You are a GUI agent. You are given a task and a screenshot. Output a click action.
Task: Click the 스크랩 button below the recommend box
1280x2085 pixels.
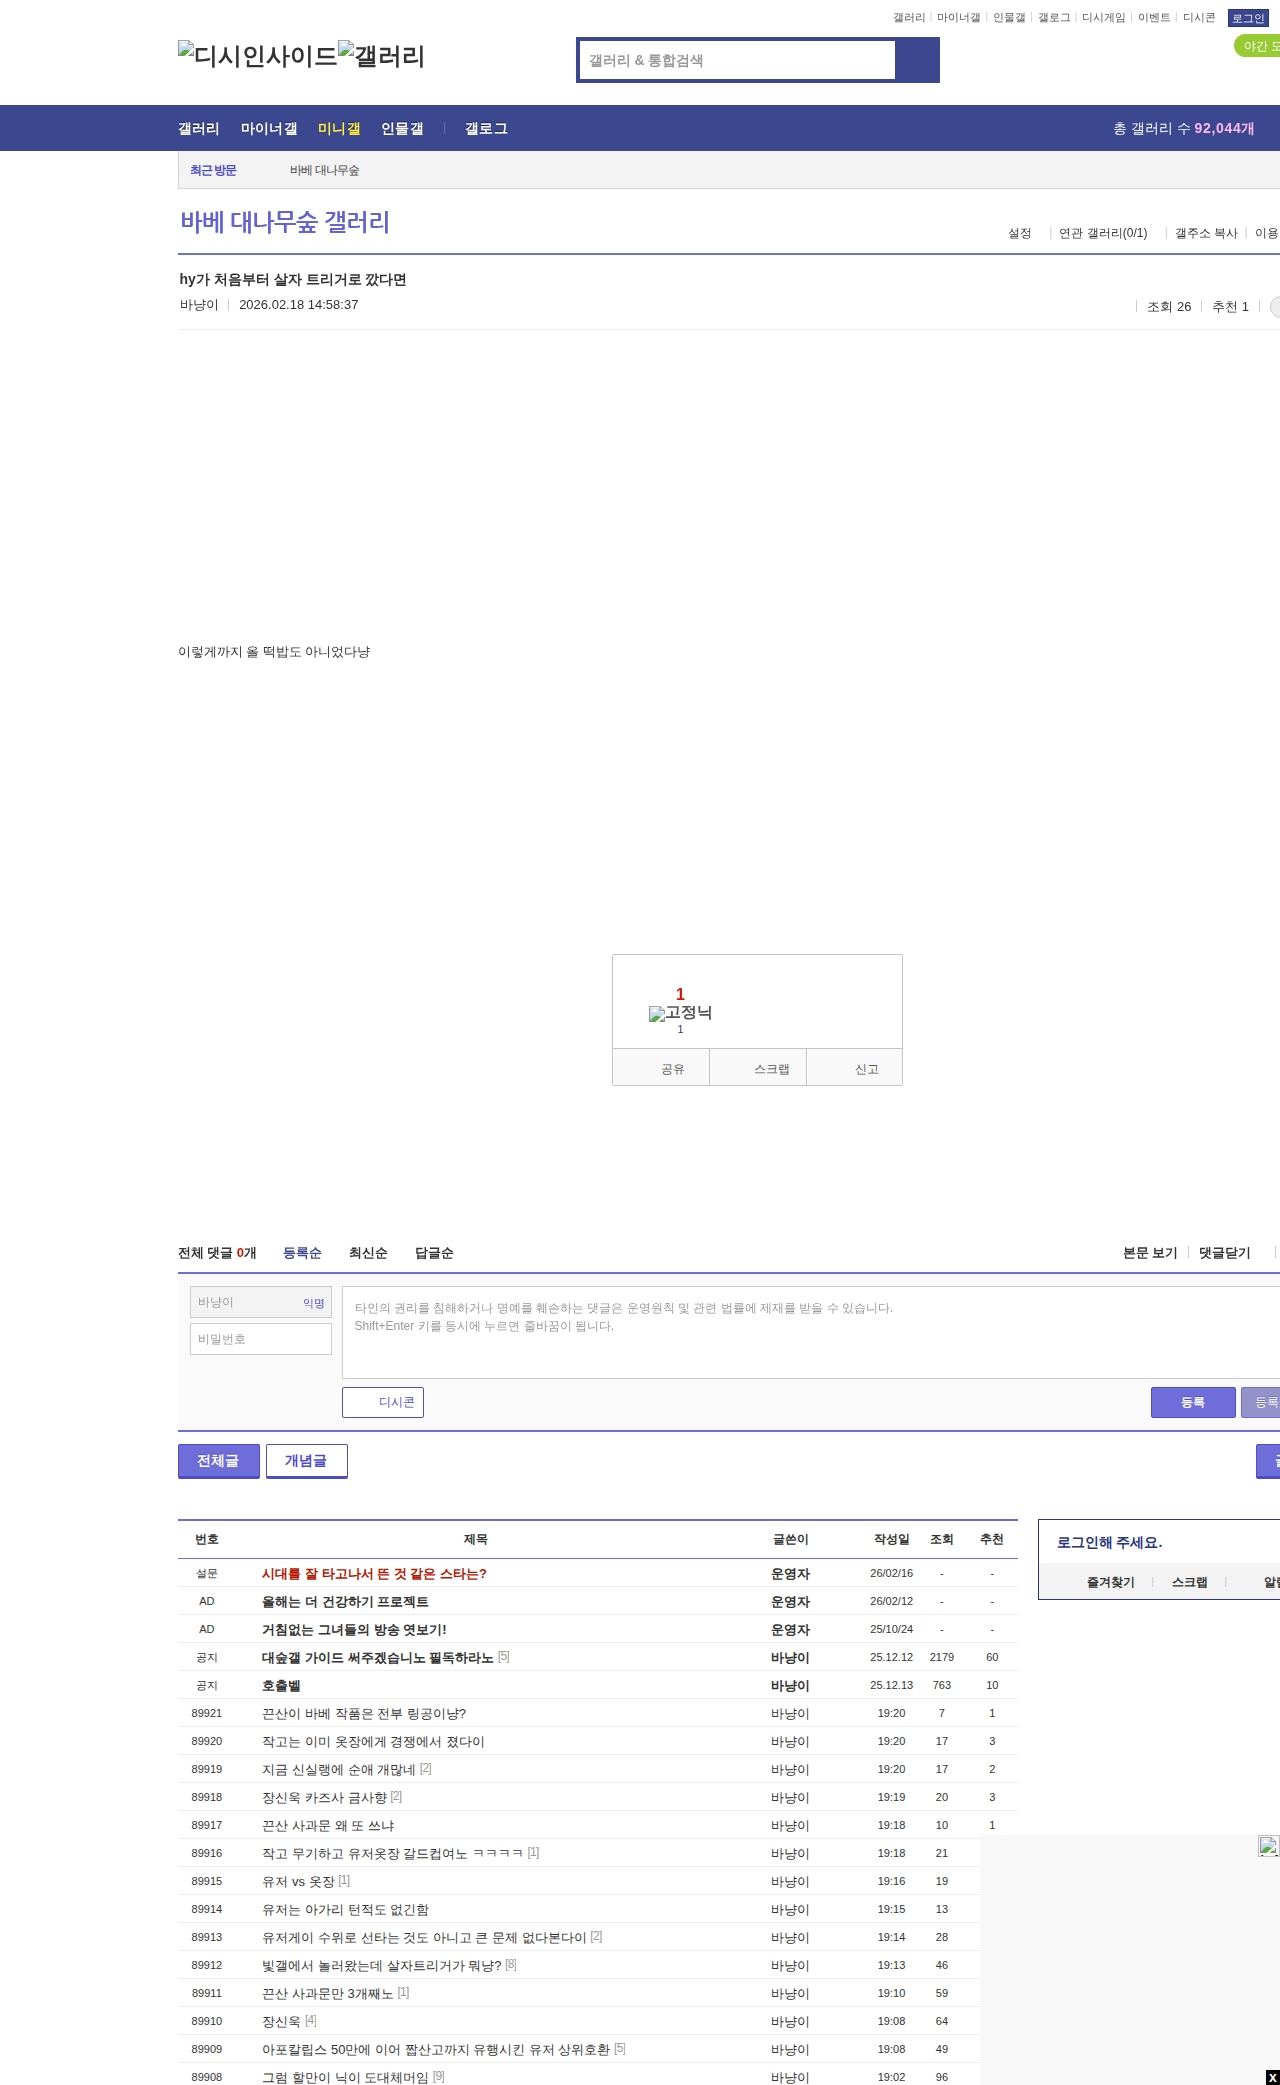coord(758,1068)
